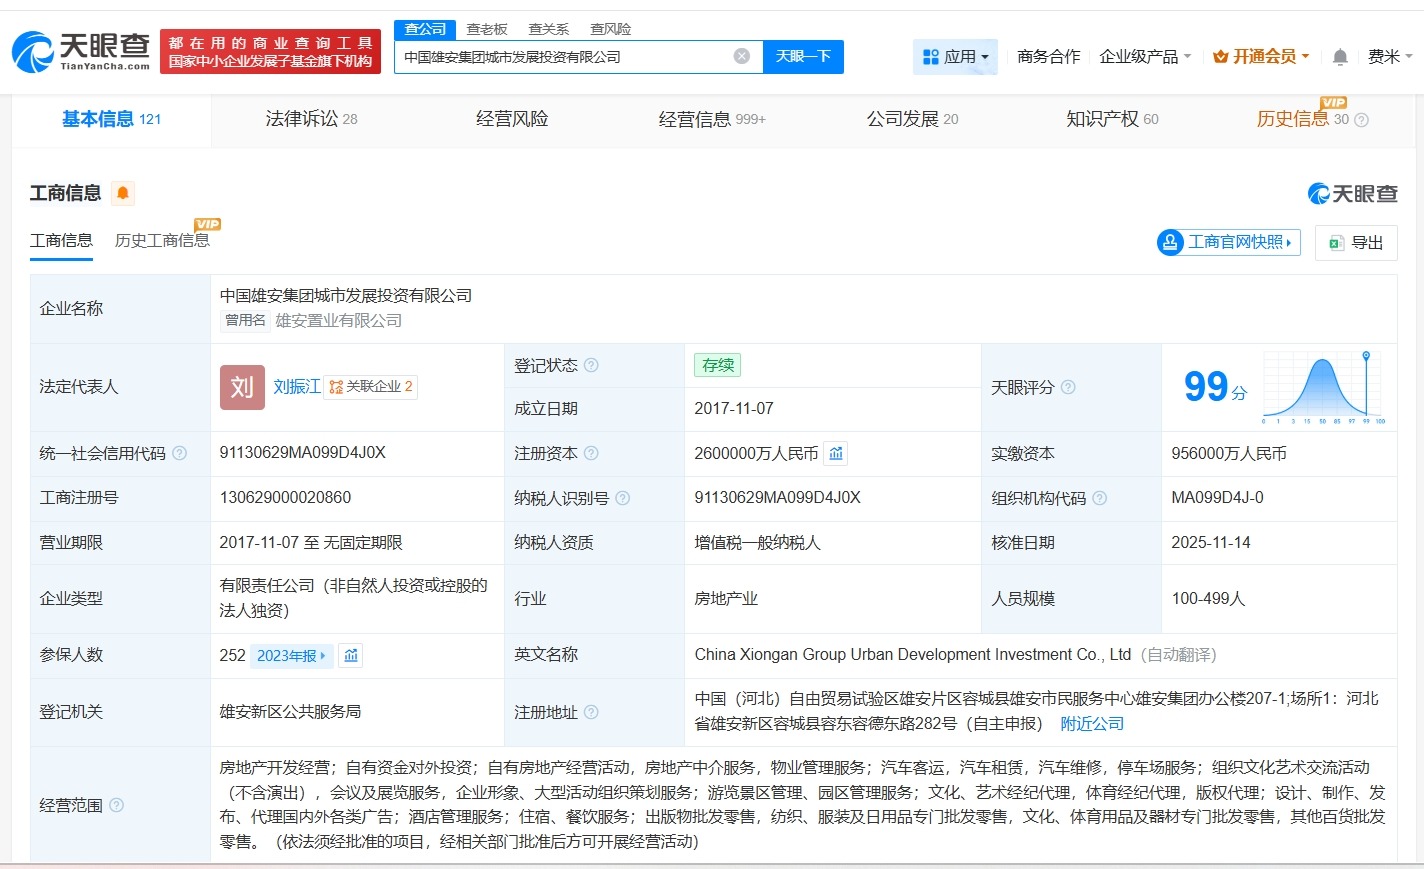Image resolution: width=1424 pixels, height=869 pixels.
Task: Open the 历史工商信息 VIP tab
Action: 163,241
